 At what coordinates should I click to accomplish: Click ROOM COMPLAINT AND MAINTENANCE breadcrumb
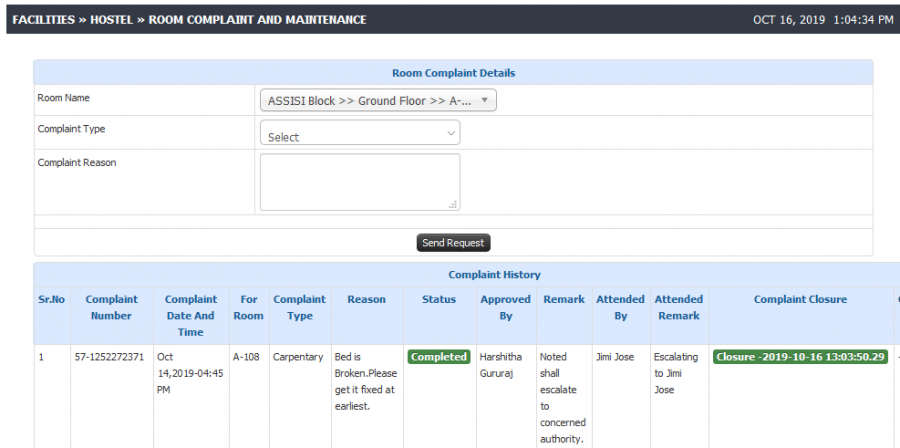pyautogui.click(x=258, y=20)
